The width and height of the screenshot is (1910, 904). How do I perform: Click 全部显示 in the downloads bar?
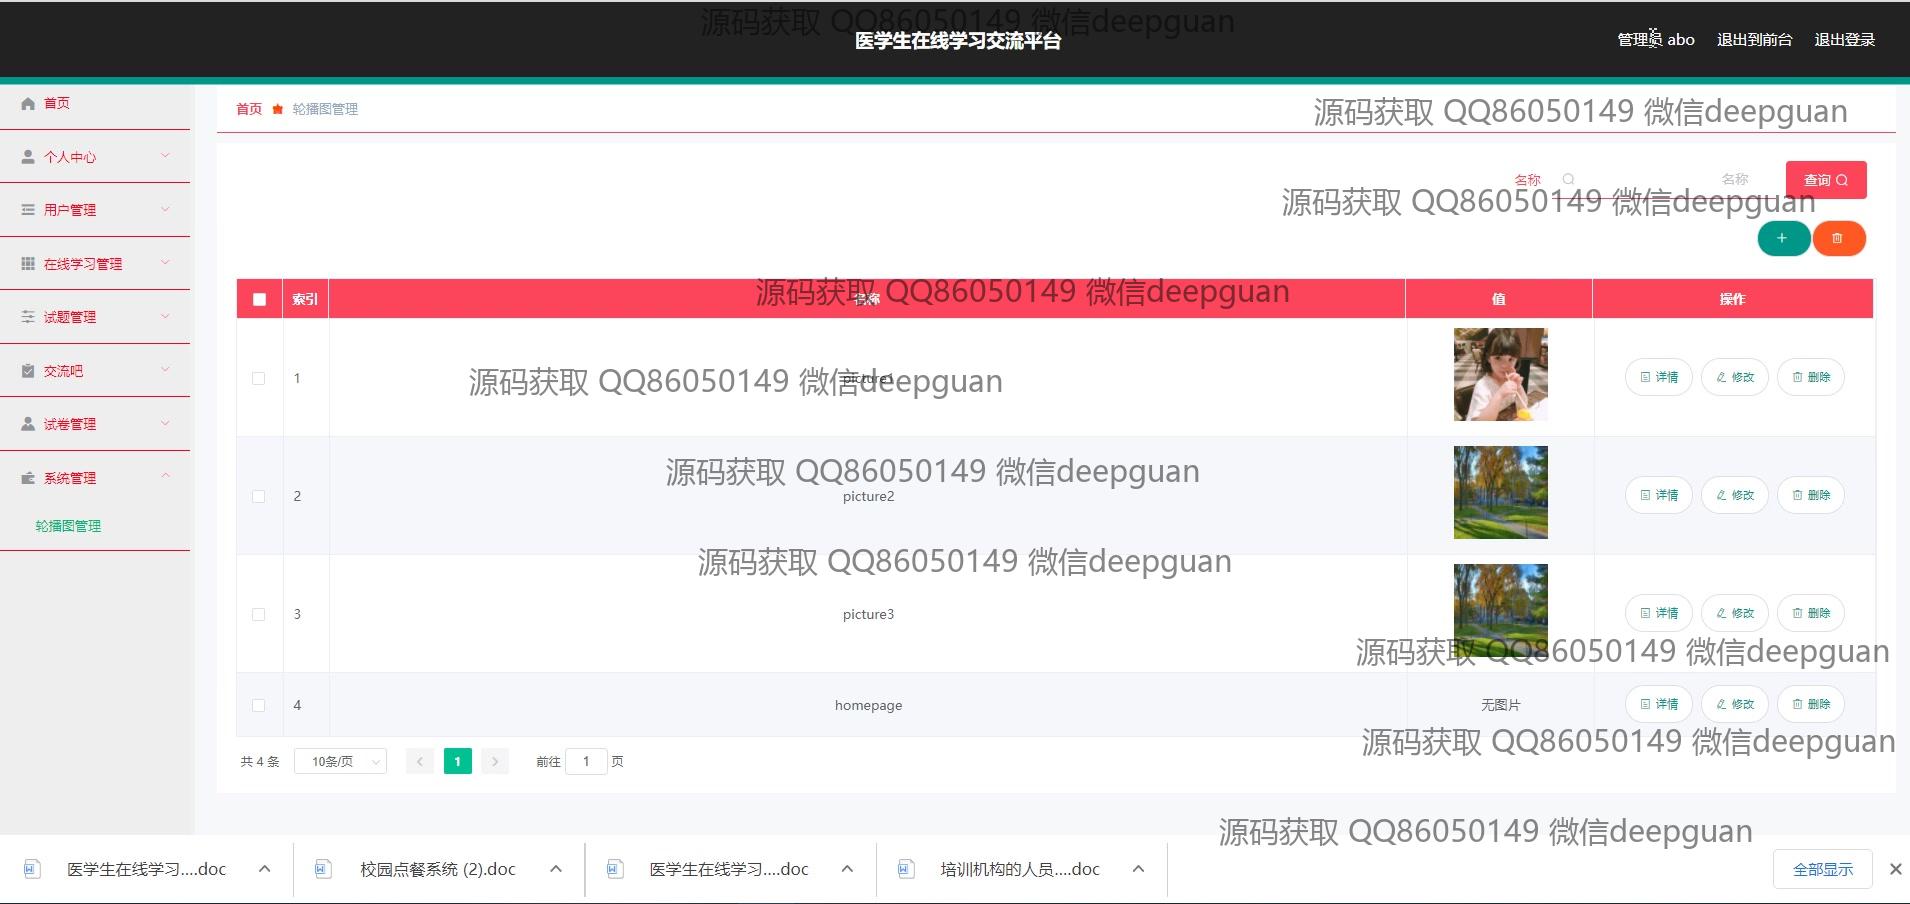(x=1823, y=869)
